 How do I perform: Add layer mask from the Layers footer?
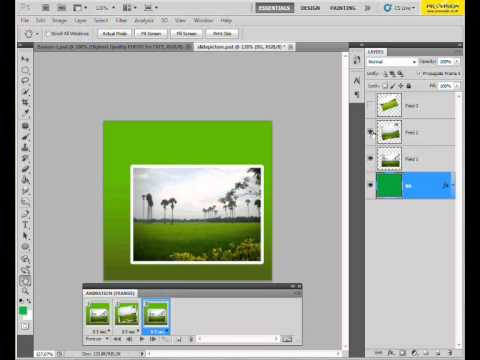[x=402, y=352]
